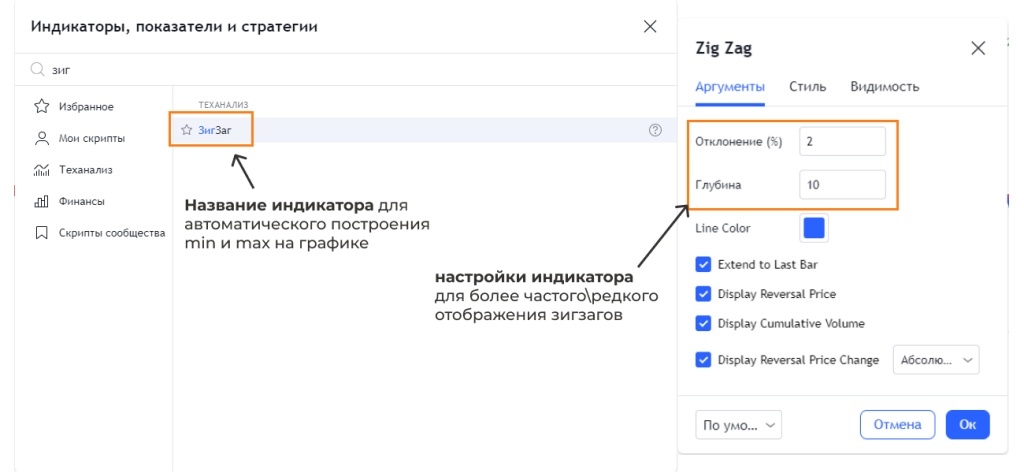1024x473 pixels.
Task: Switch to the Стиль tab
Action: [808, 86]
